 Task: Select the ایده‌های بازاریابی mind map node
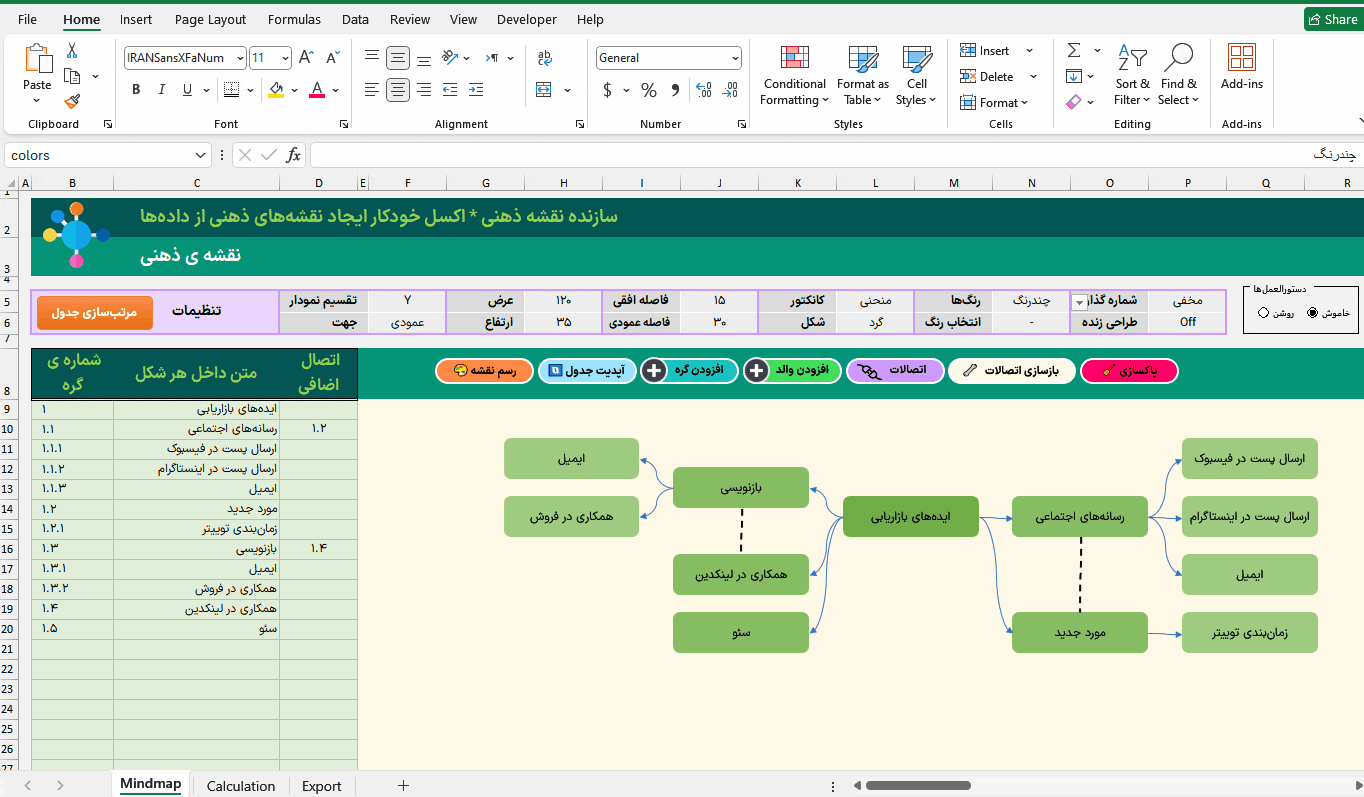[910, 516]
